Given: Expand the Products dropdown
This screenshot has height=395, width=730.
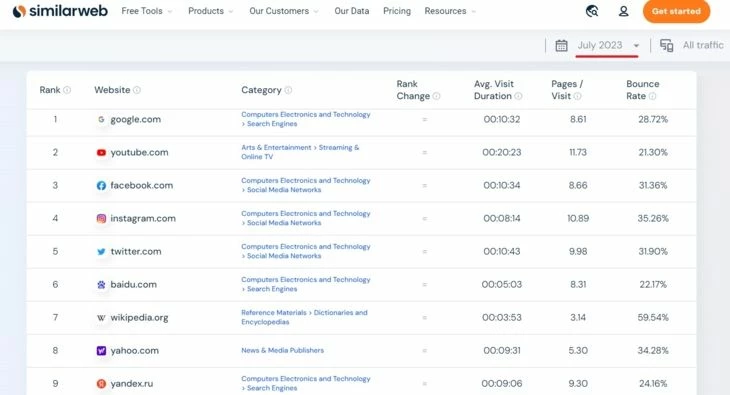Looking at the screenshot, I should (x=210, y=11).
